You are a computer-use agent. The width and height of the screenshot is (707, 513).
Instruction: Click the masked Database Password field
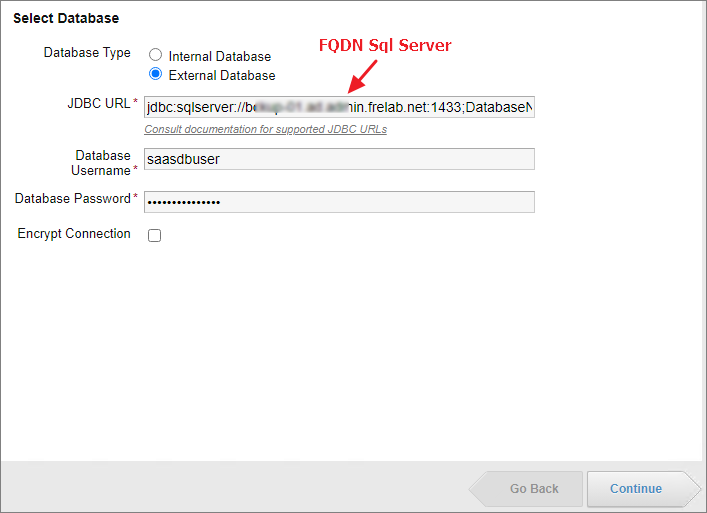pos(339,202)
